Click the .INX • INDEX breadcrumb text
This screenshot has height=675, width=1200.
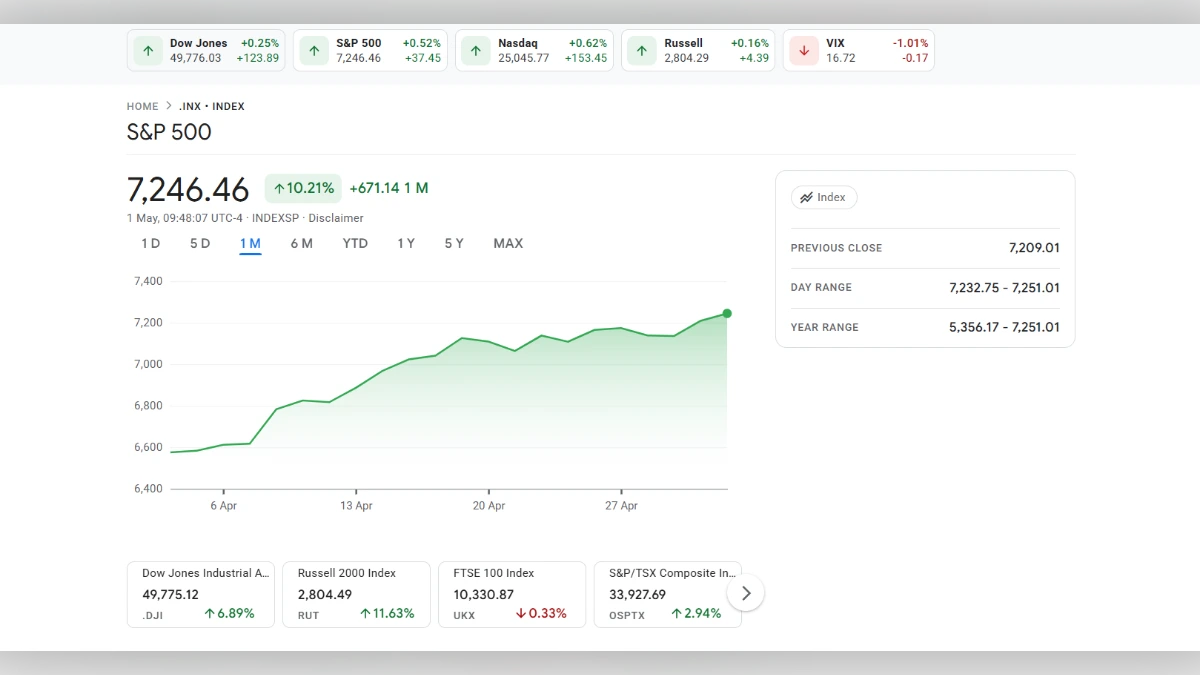click(212, 106)
